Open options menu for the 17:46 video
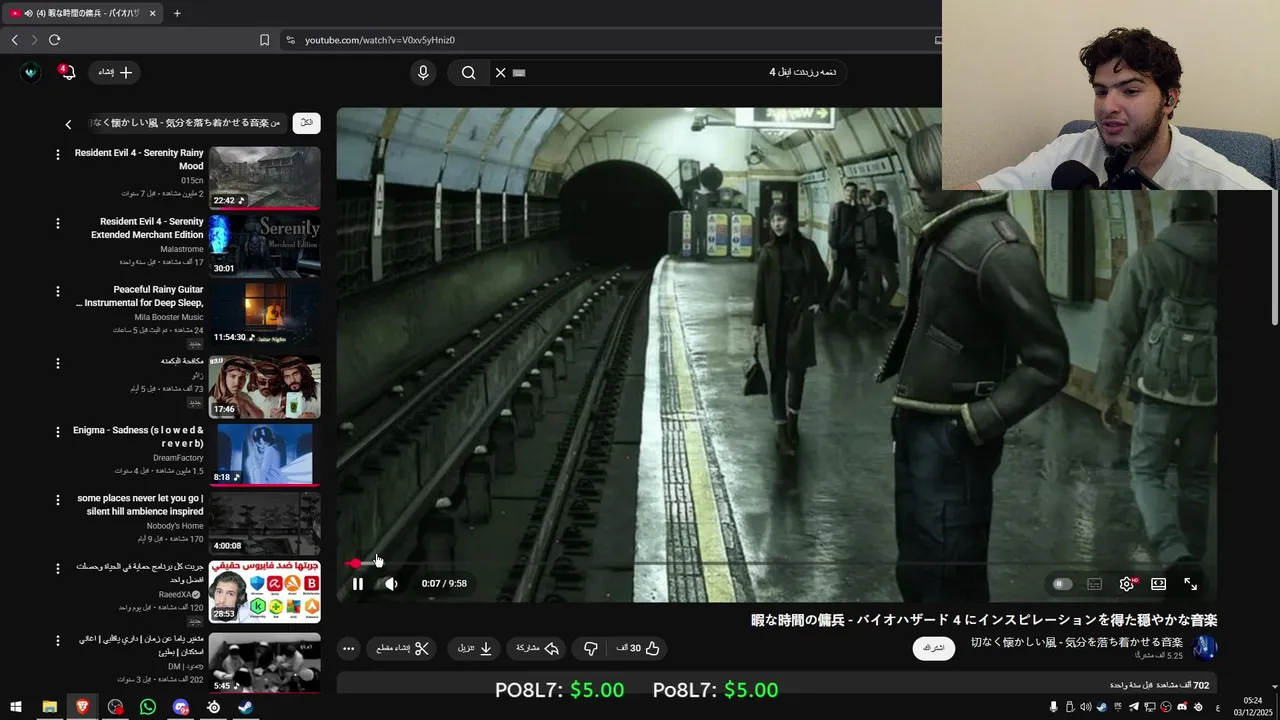Image resolution: width=1280 pixels, height=720 pixels. [57, 362]
